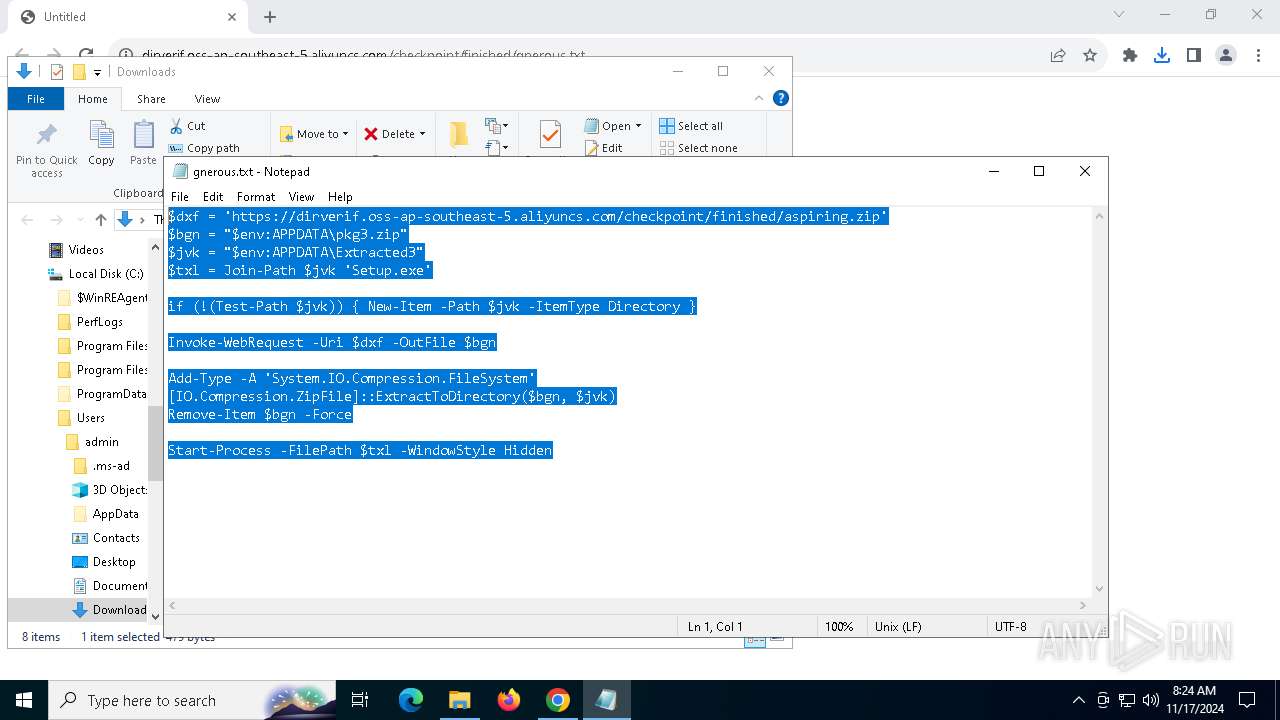
Task: Select Users folder in tree
Action: (91, 418)
